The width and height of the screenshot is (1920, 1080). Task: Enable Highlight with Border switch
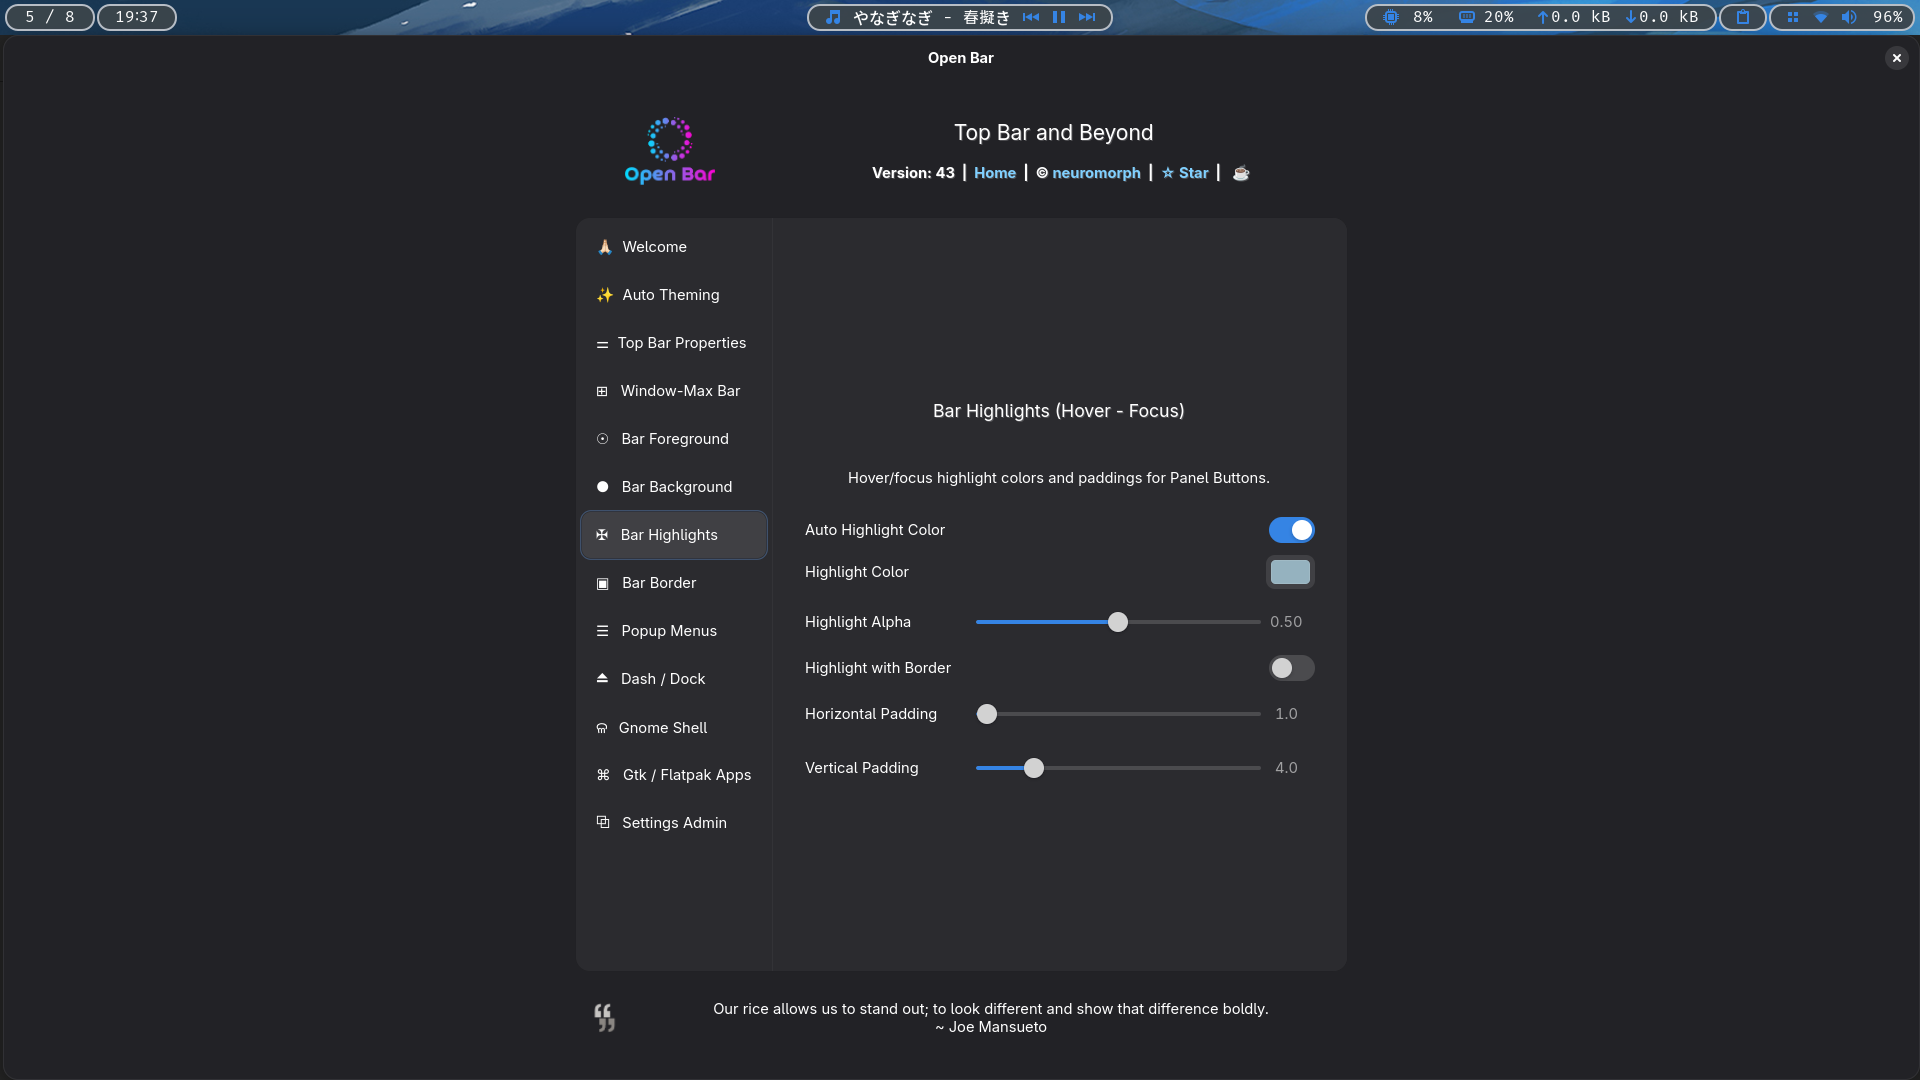tap(1291, 668)
